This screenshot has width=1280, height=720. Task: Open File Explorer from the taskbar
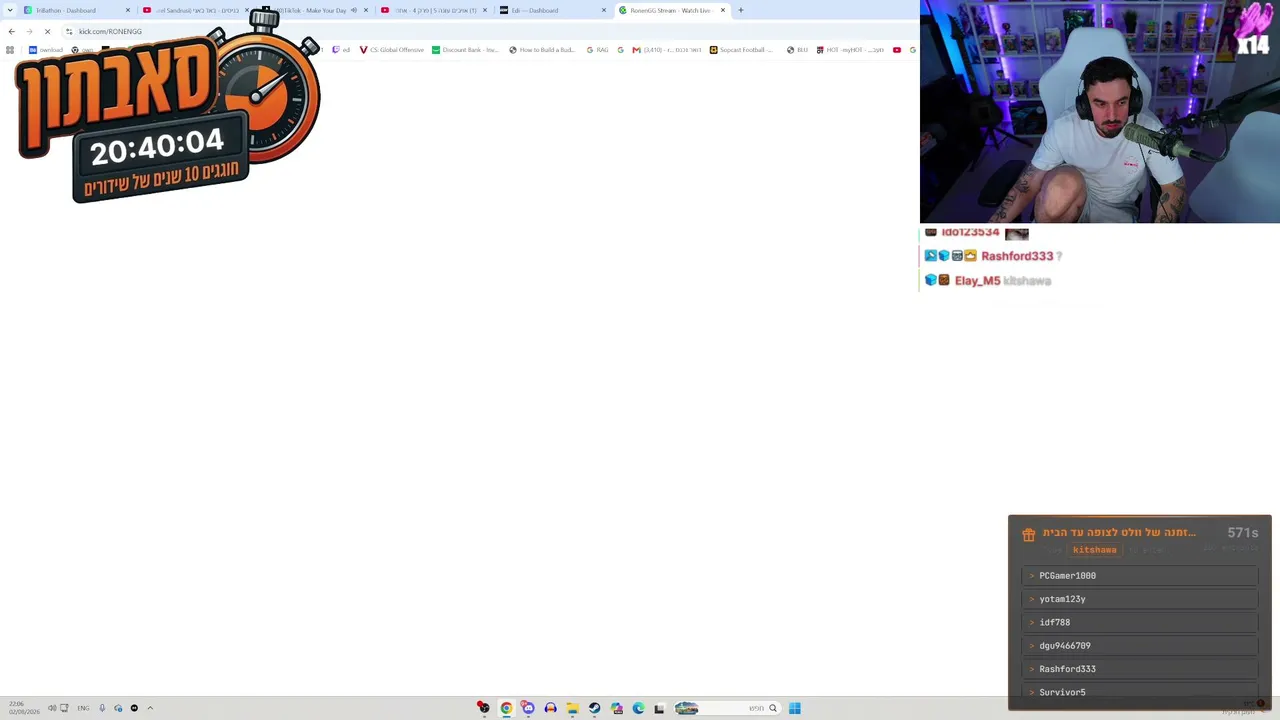[x=572, y=708]
